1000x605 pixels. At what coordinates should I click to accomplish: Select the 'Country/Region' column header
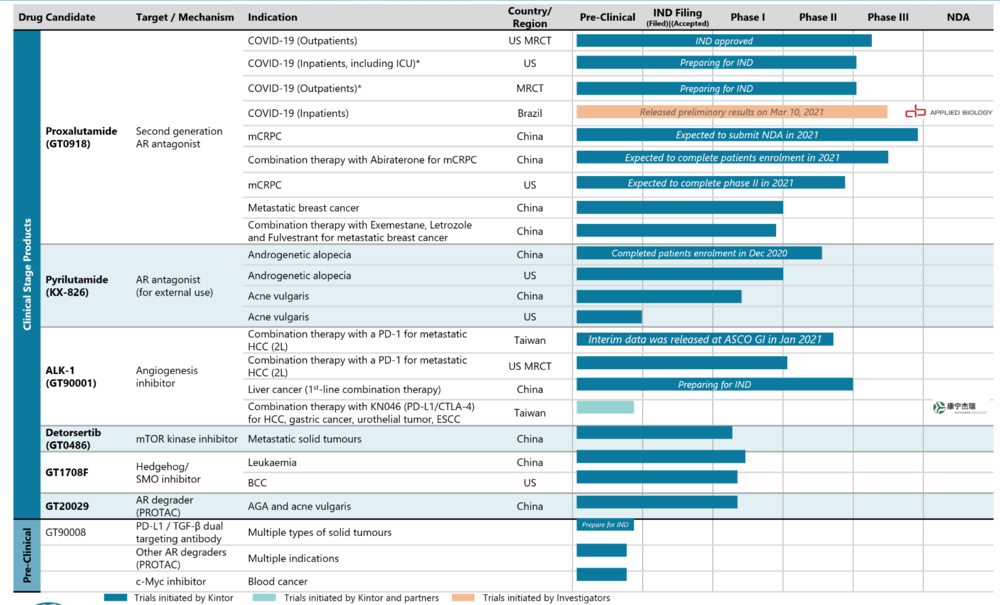pyautogui.click(x=528, y=17)
